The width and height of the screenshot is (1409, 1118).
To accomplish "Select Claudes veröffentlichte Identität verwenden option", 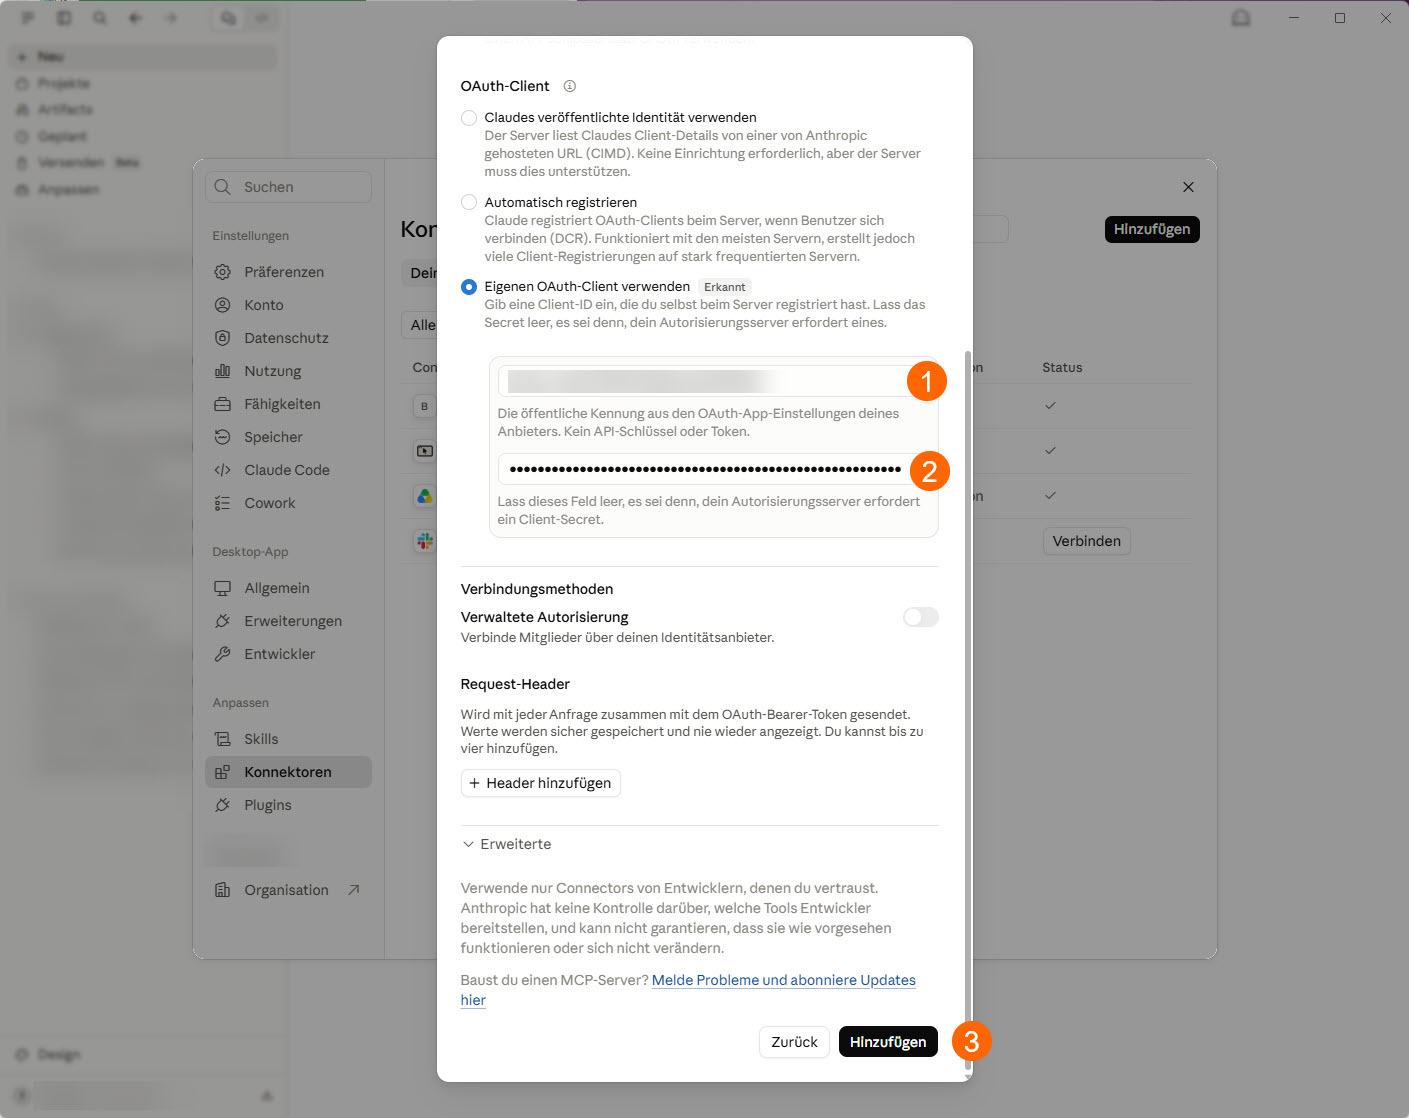I will pyautogui.click(x=468, y=118).
